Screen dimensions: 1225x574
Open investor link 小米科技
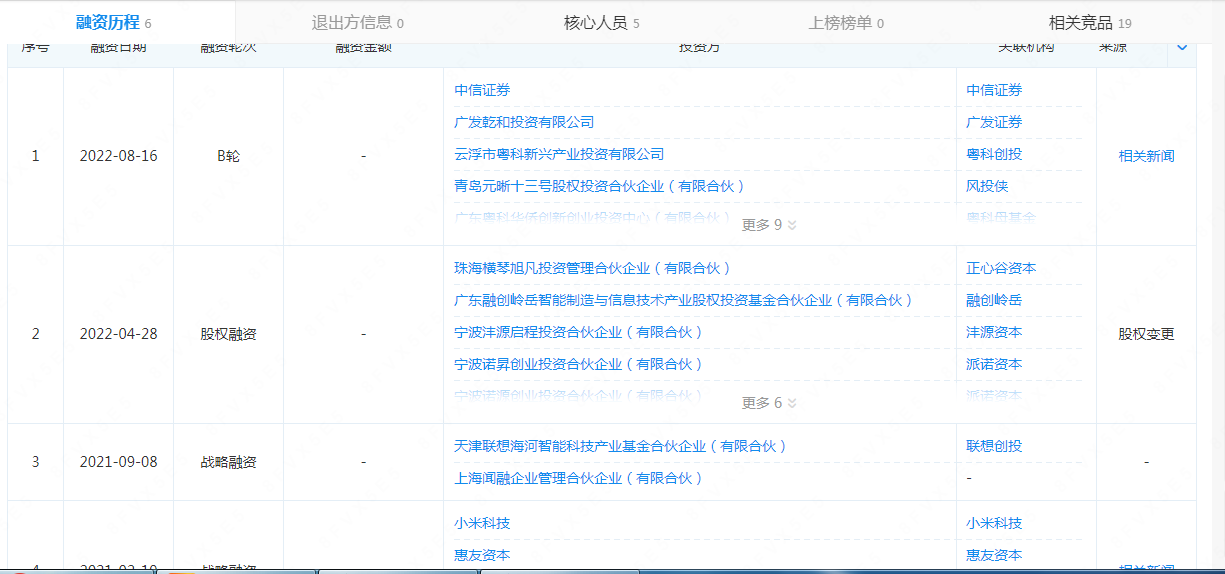tap(482, 523)
